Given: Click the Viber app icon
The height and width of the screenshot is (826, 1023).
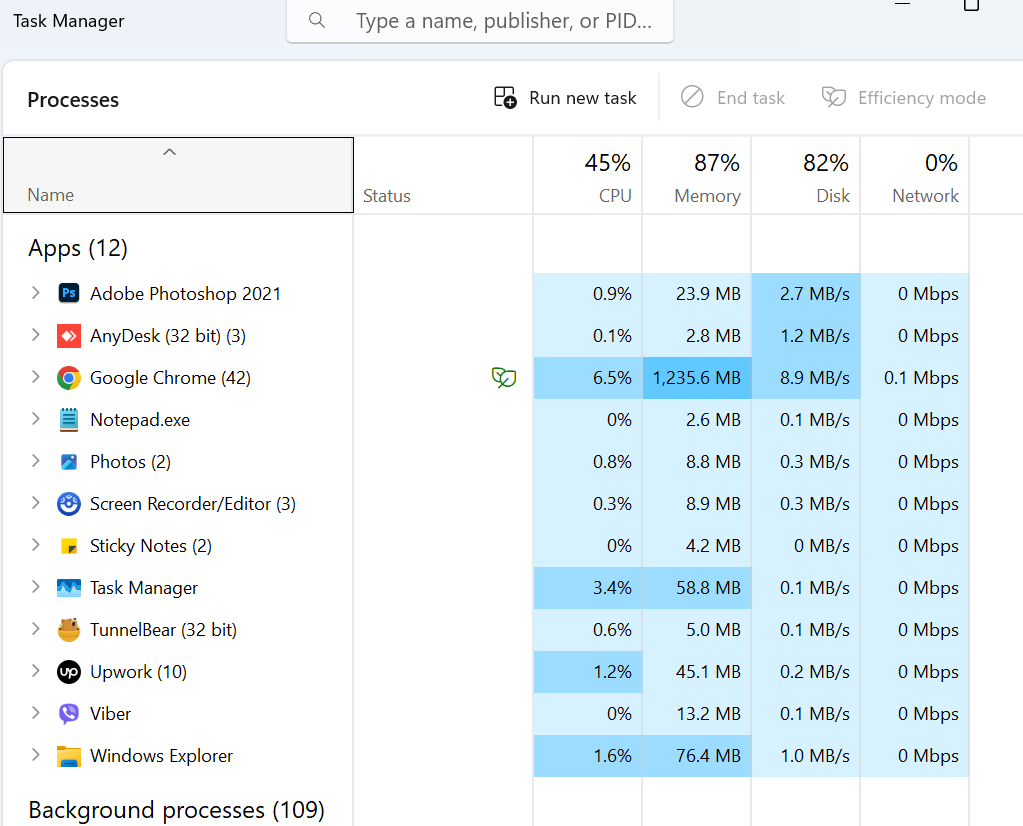Looking at the screenshot, I should point(69,714).
